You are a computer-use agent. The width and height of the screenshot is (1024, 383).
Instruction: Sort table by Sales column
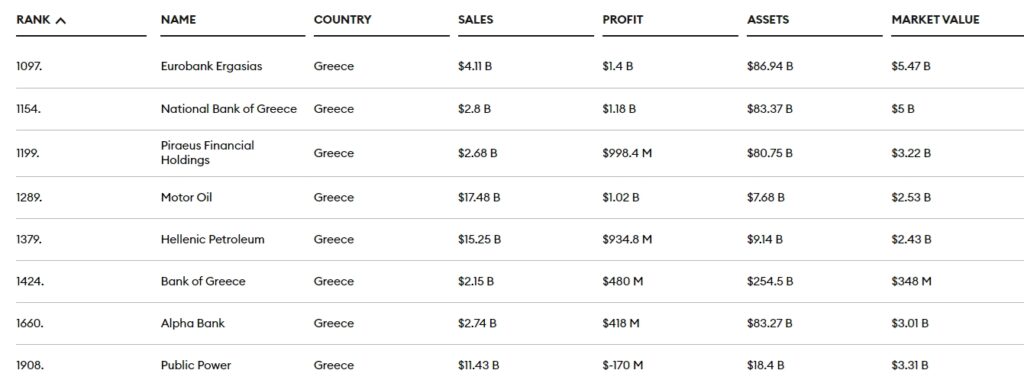coord(475,20)
